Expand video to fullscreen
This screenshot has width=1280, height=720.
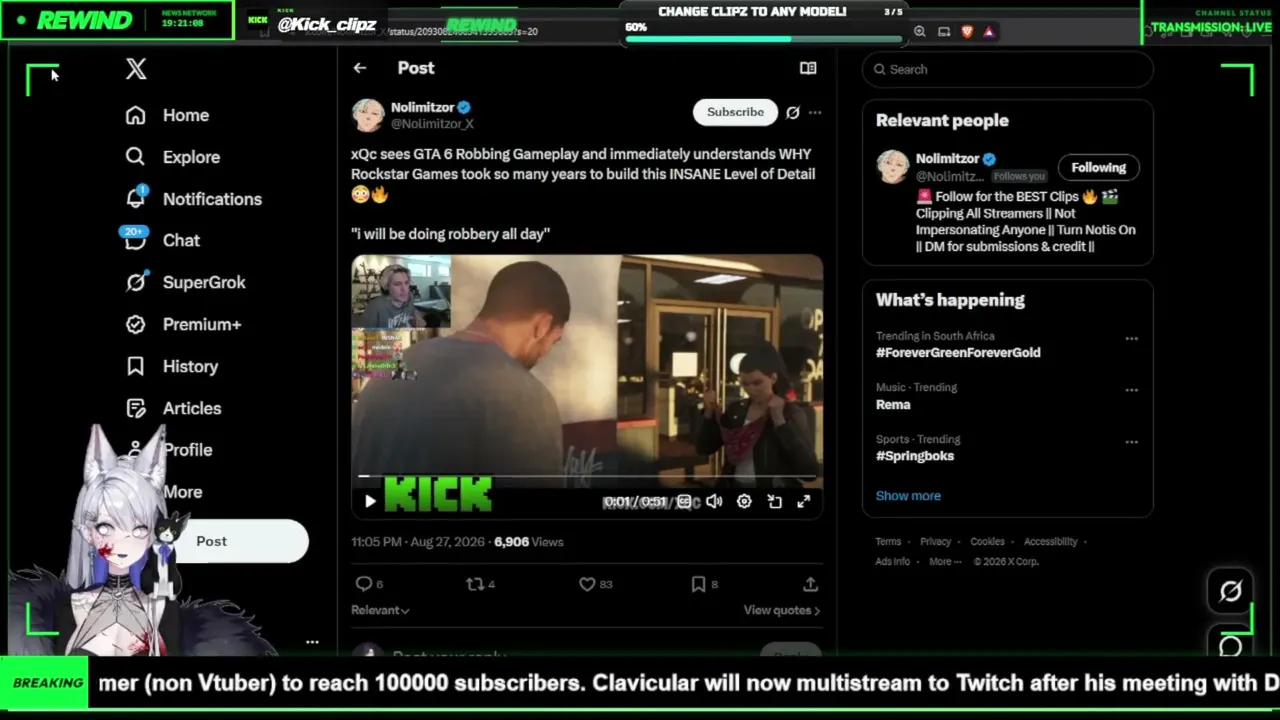[x=803, y=502]
